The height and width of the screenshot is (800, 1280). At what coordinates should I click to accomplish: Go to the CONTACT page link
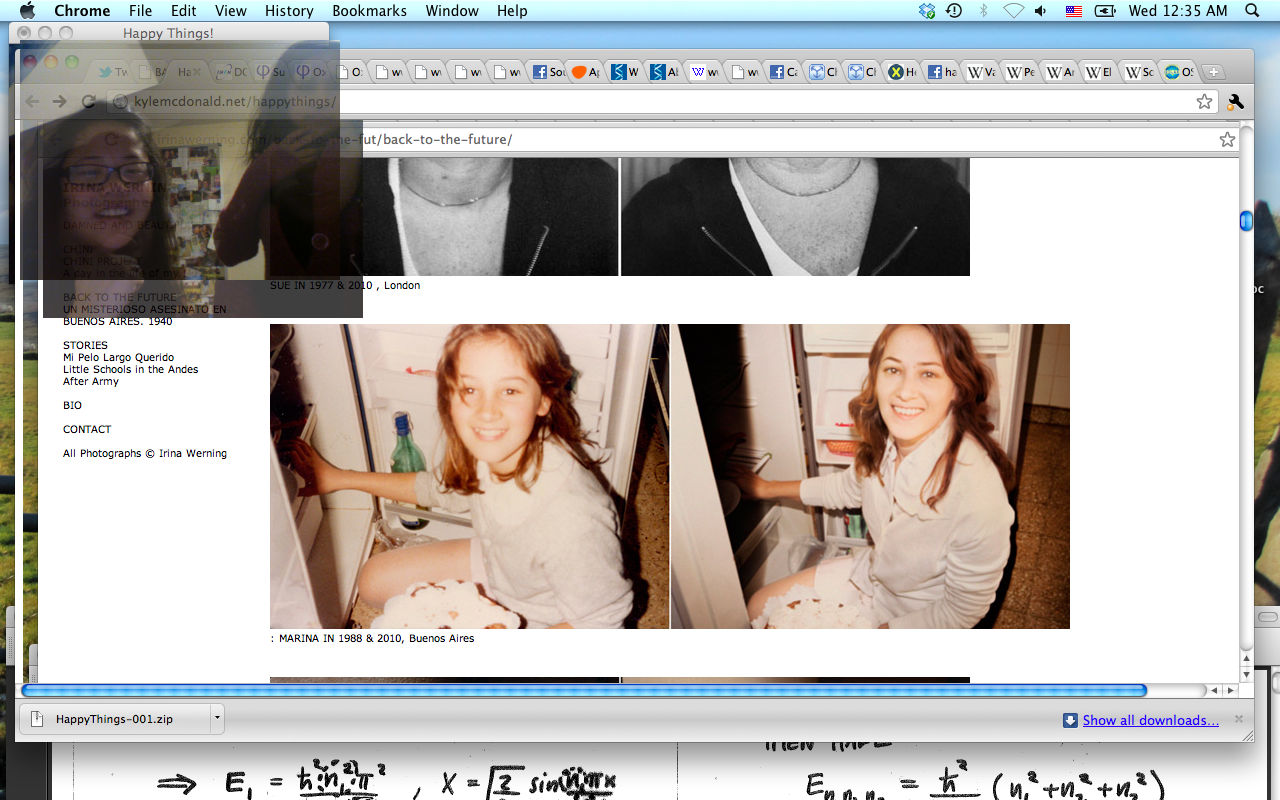tap(87, 429)
